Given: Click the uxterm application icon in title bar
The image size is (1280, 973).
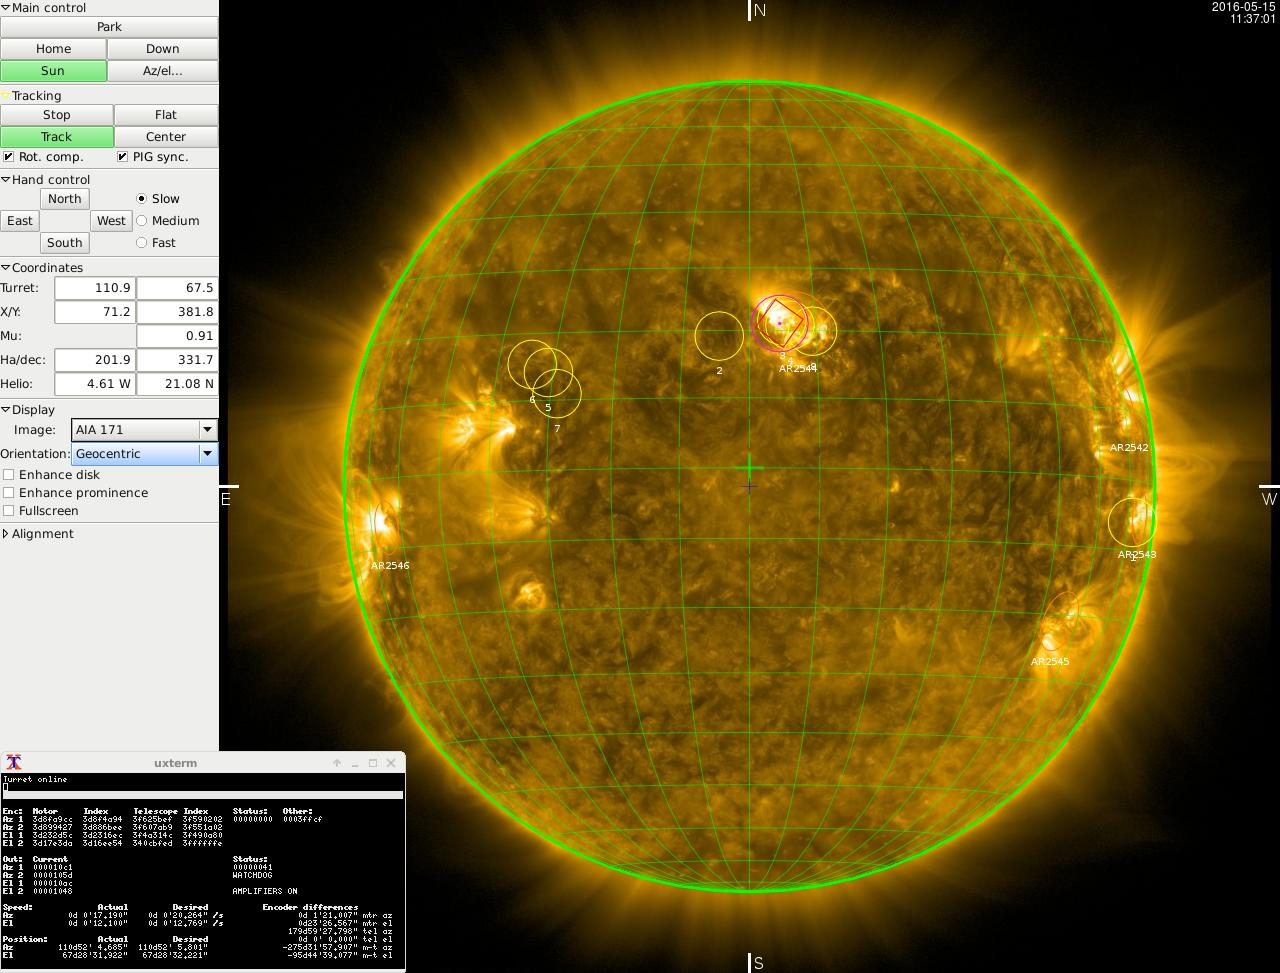Looking at the screenshot, I should pos(14,763).
